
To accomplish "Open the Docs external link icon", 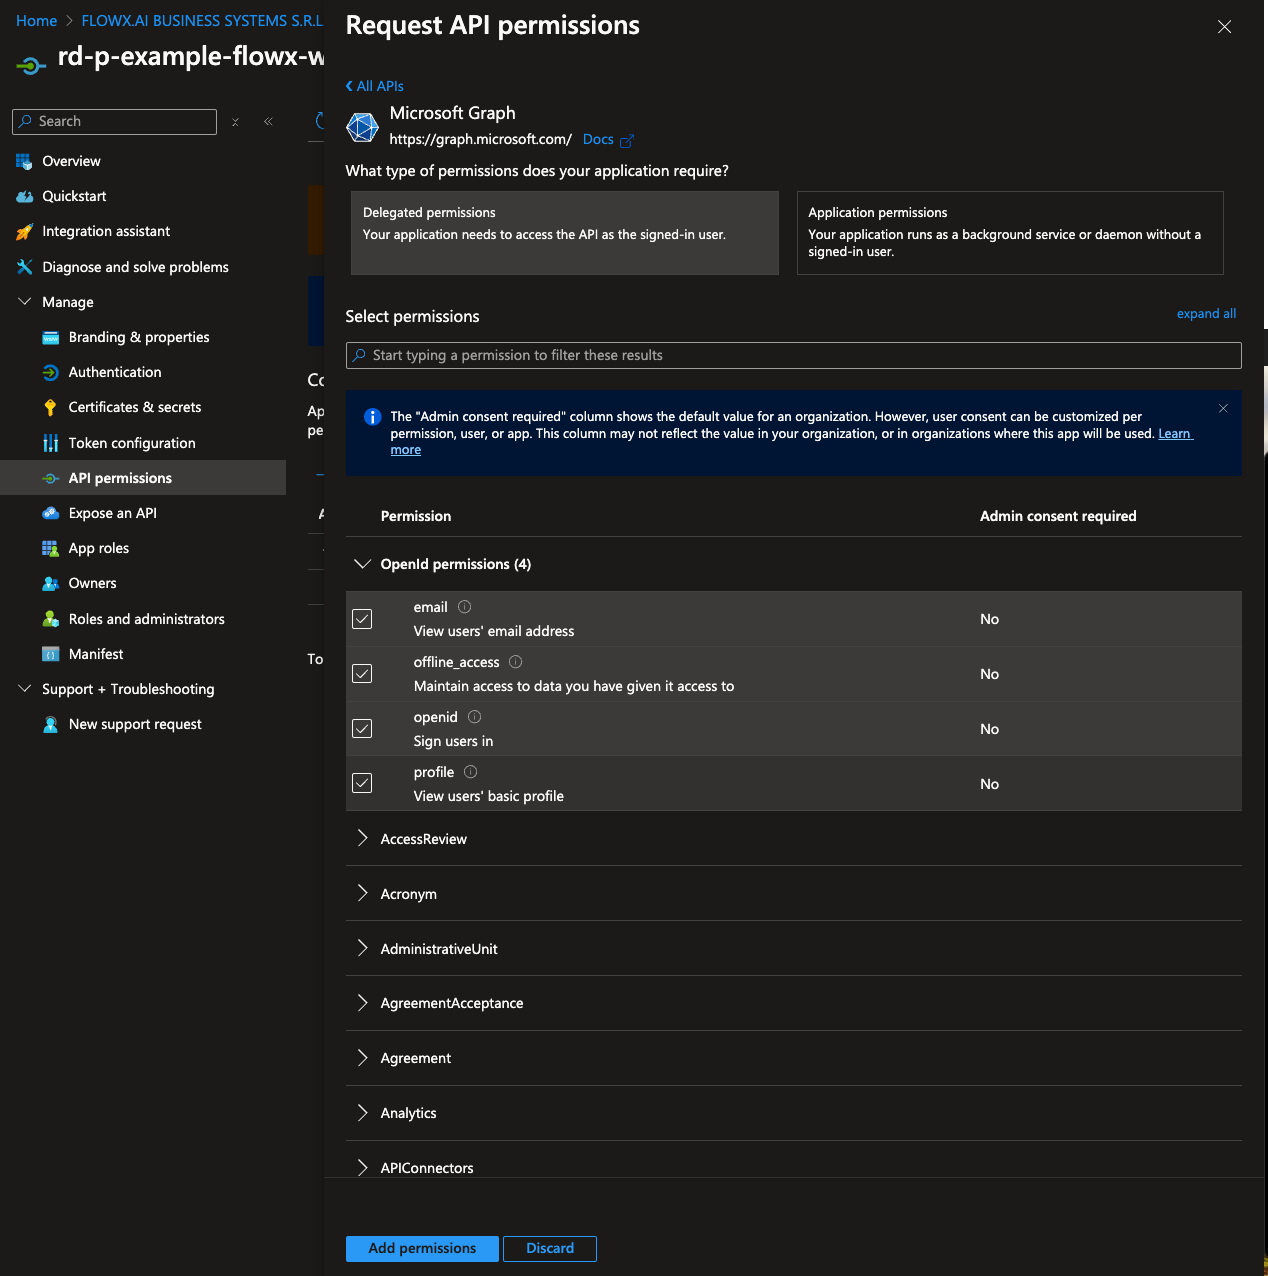I will [x=627, y=140].
